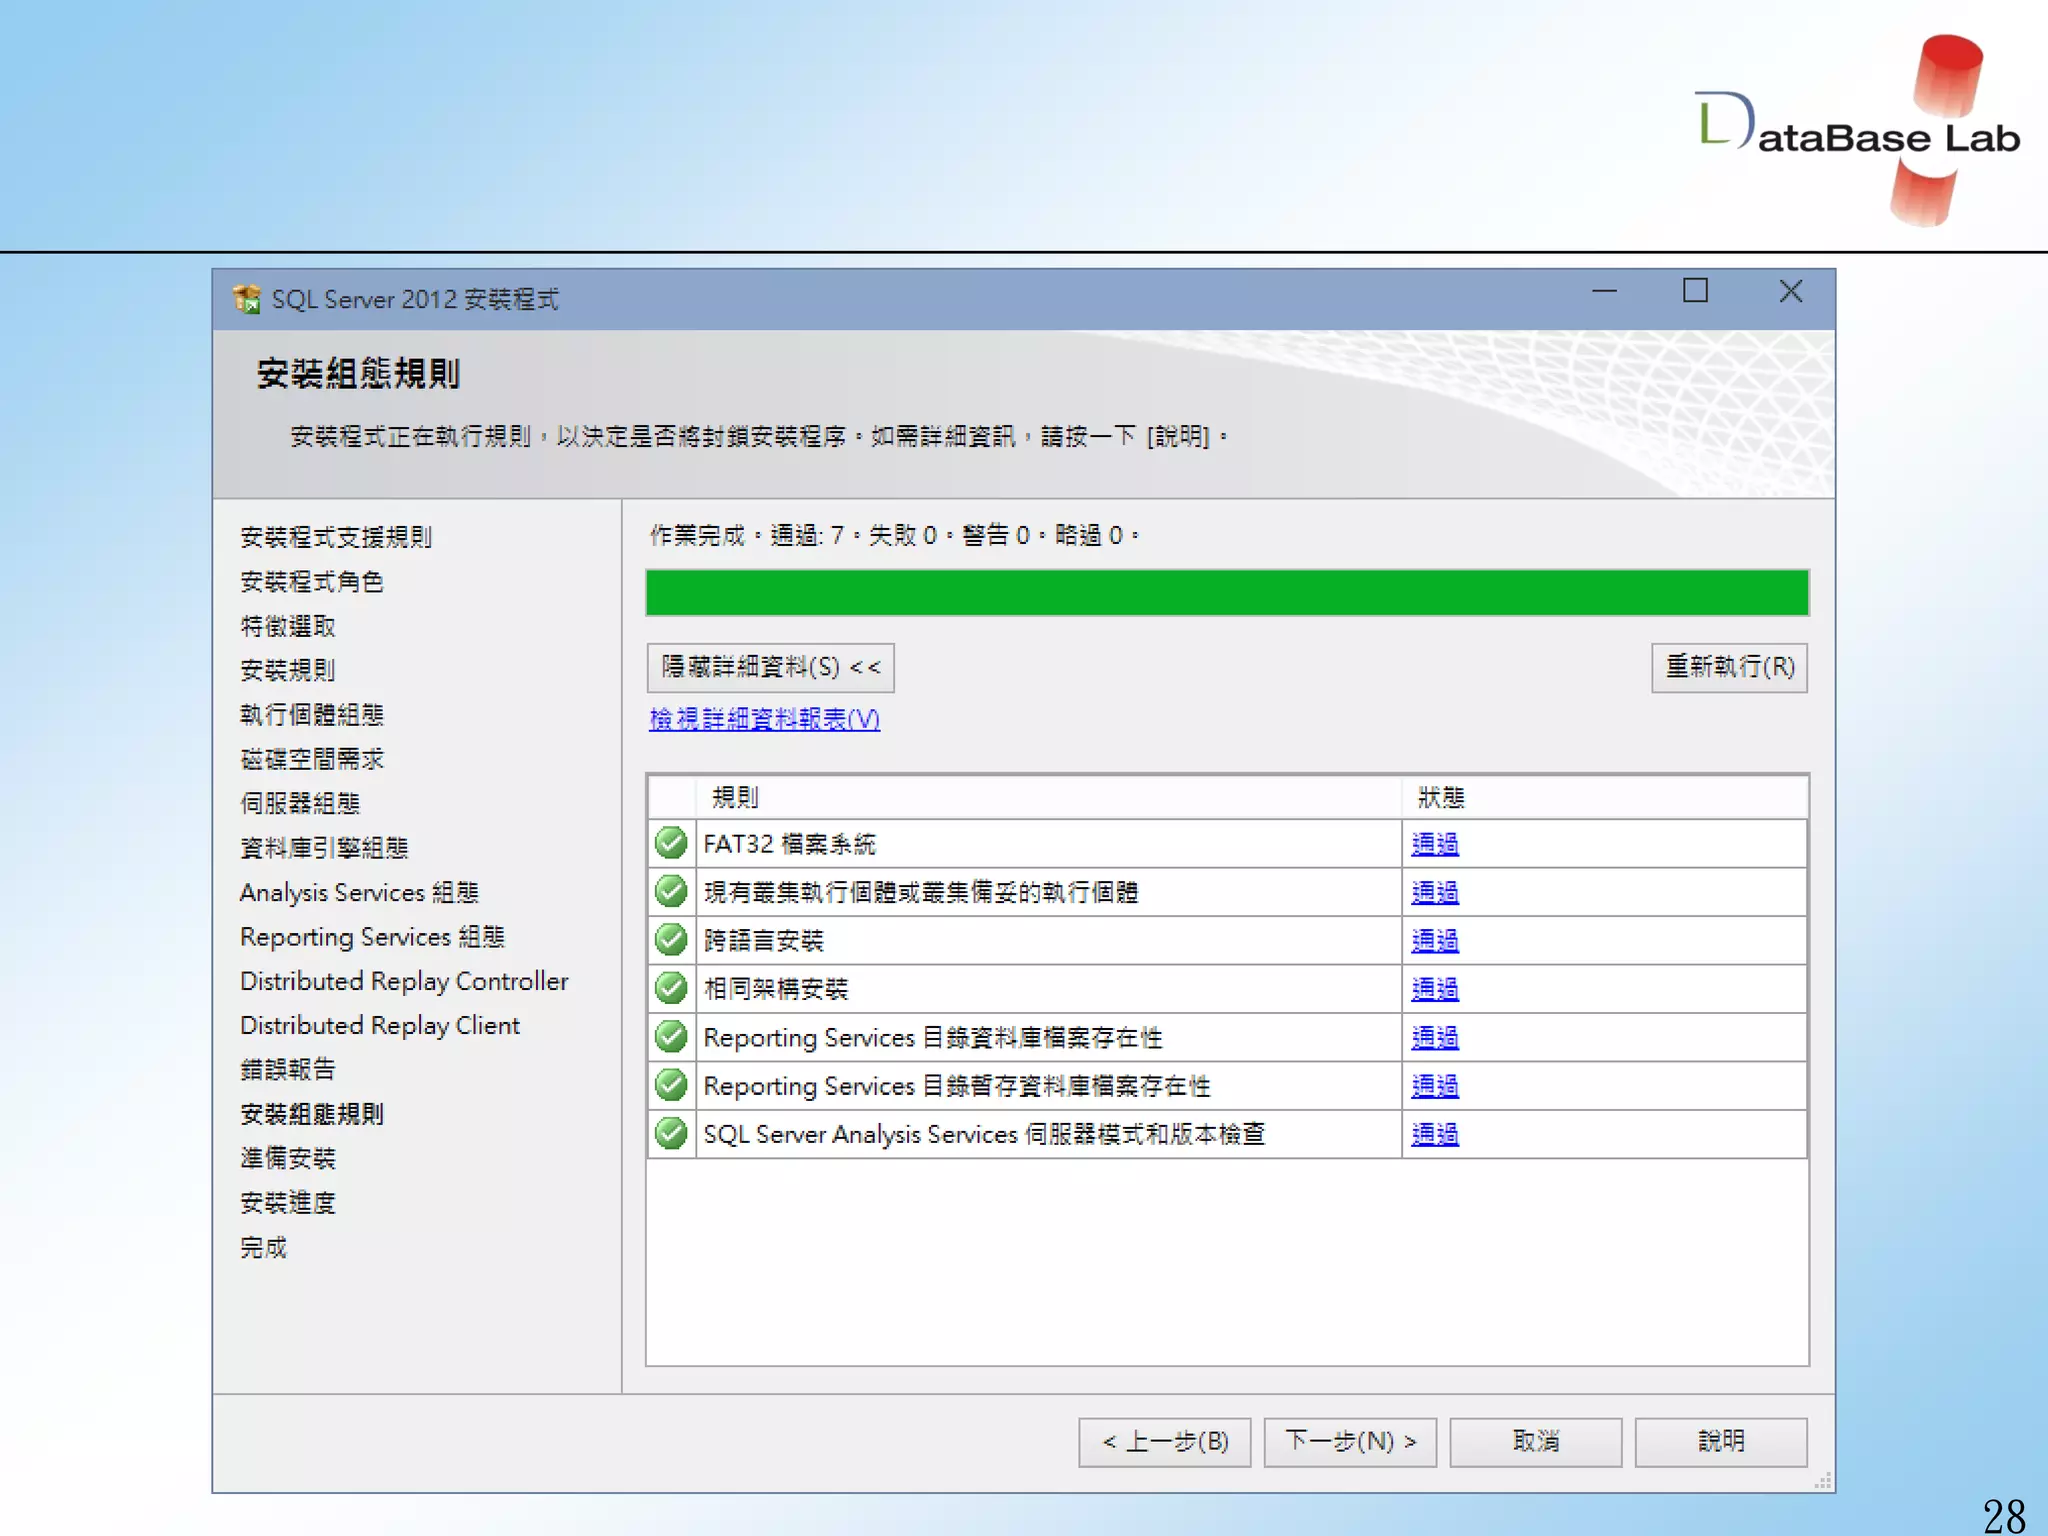Image resolution: width=2048 pixels, height=1536 pixels.
Task: Select Distributed Replay Controller sidebar step
Action: pyautogui.click(x=404, y=981)
